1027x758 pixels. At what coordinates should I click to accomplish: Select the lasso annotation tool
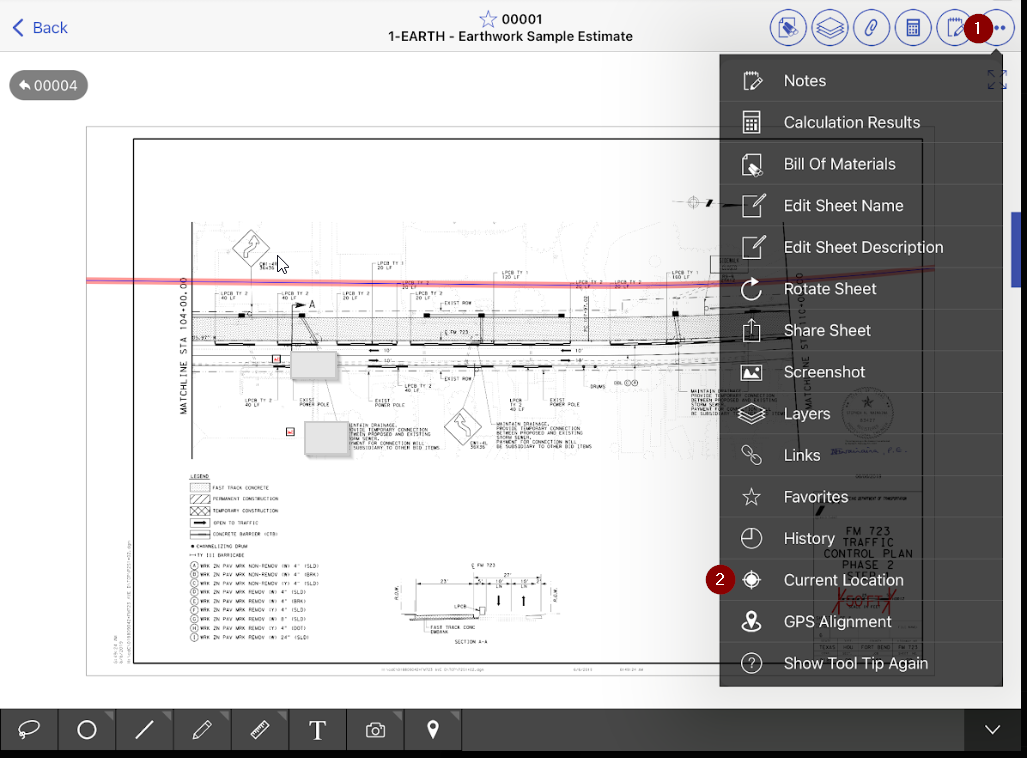[x=28, y=730]
